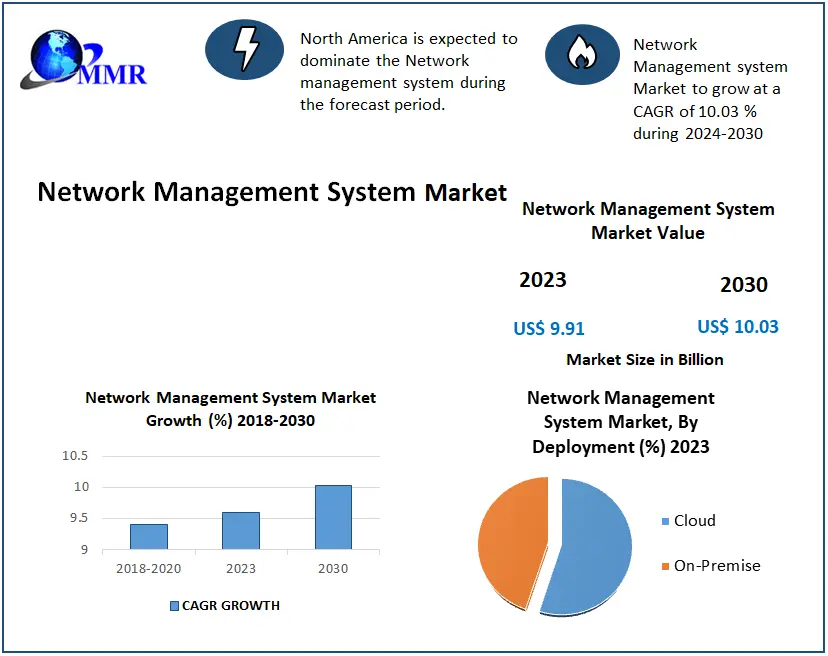Click the 2030 year heading
Screen dimensions: 828x656
(x=743, y=285)
